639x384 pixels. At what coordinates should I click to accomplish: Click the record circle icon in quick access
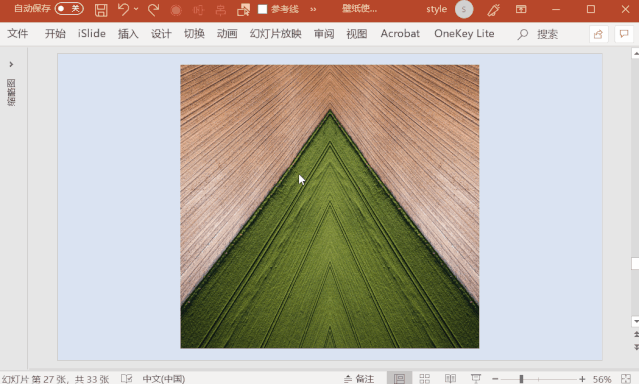click(x=176, y=10)
